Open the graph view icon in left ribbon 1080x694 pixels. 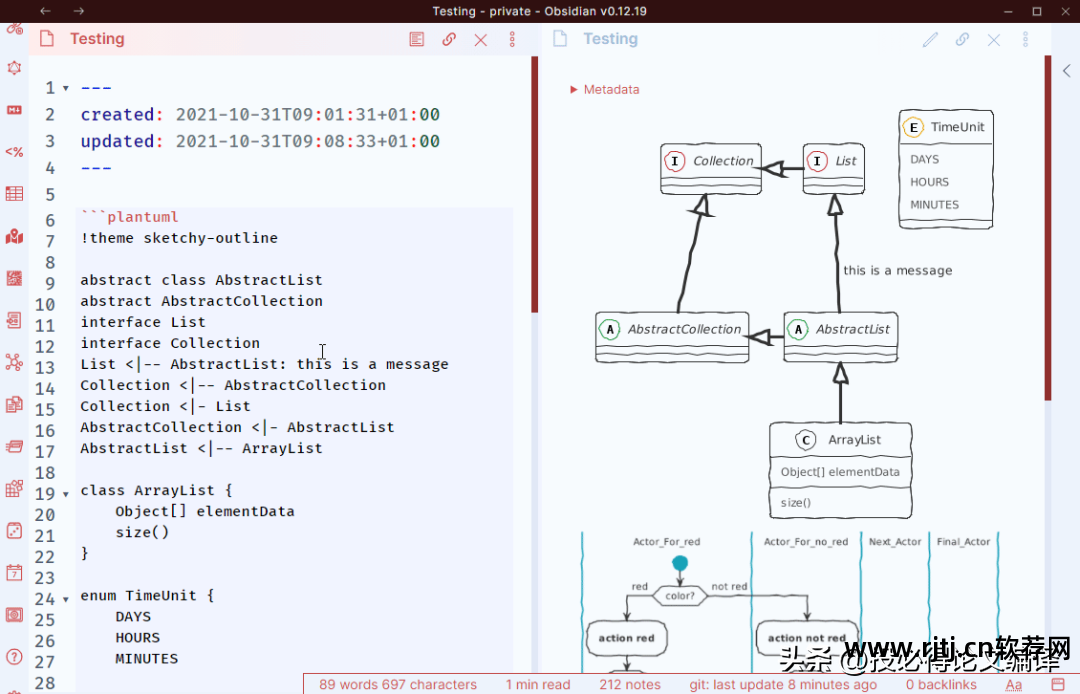point(14,362)
